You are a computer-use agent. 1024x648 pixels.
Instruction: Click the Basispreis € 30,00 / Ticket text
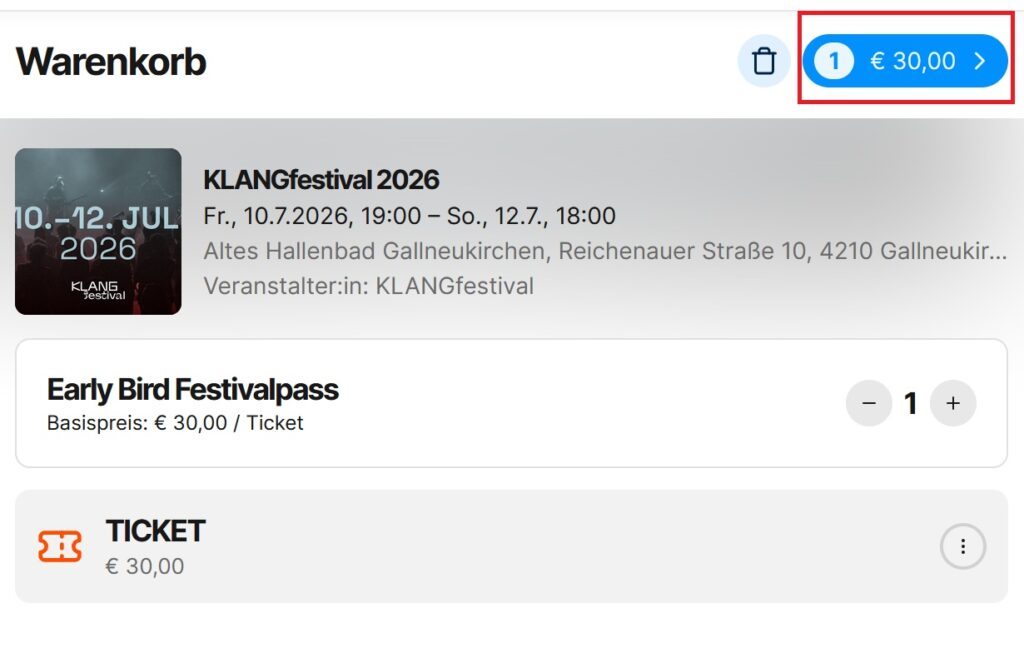point(175,423)
